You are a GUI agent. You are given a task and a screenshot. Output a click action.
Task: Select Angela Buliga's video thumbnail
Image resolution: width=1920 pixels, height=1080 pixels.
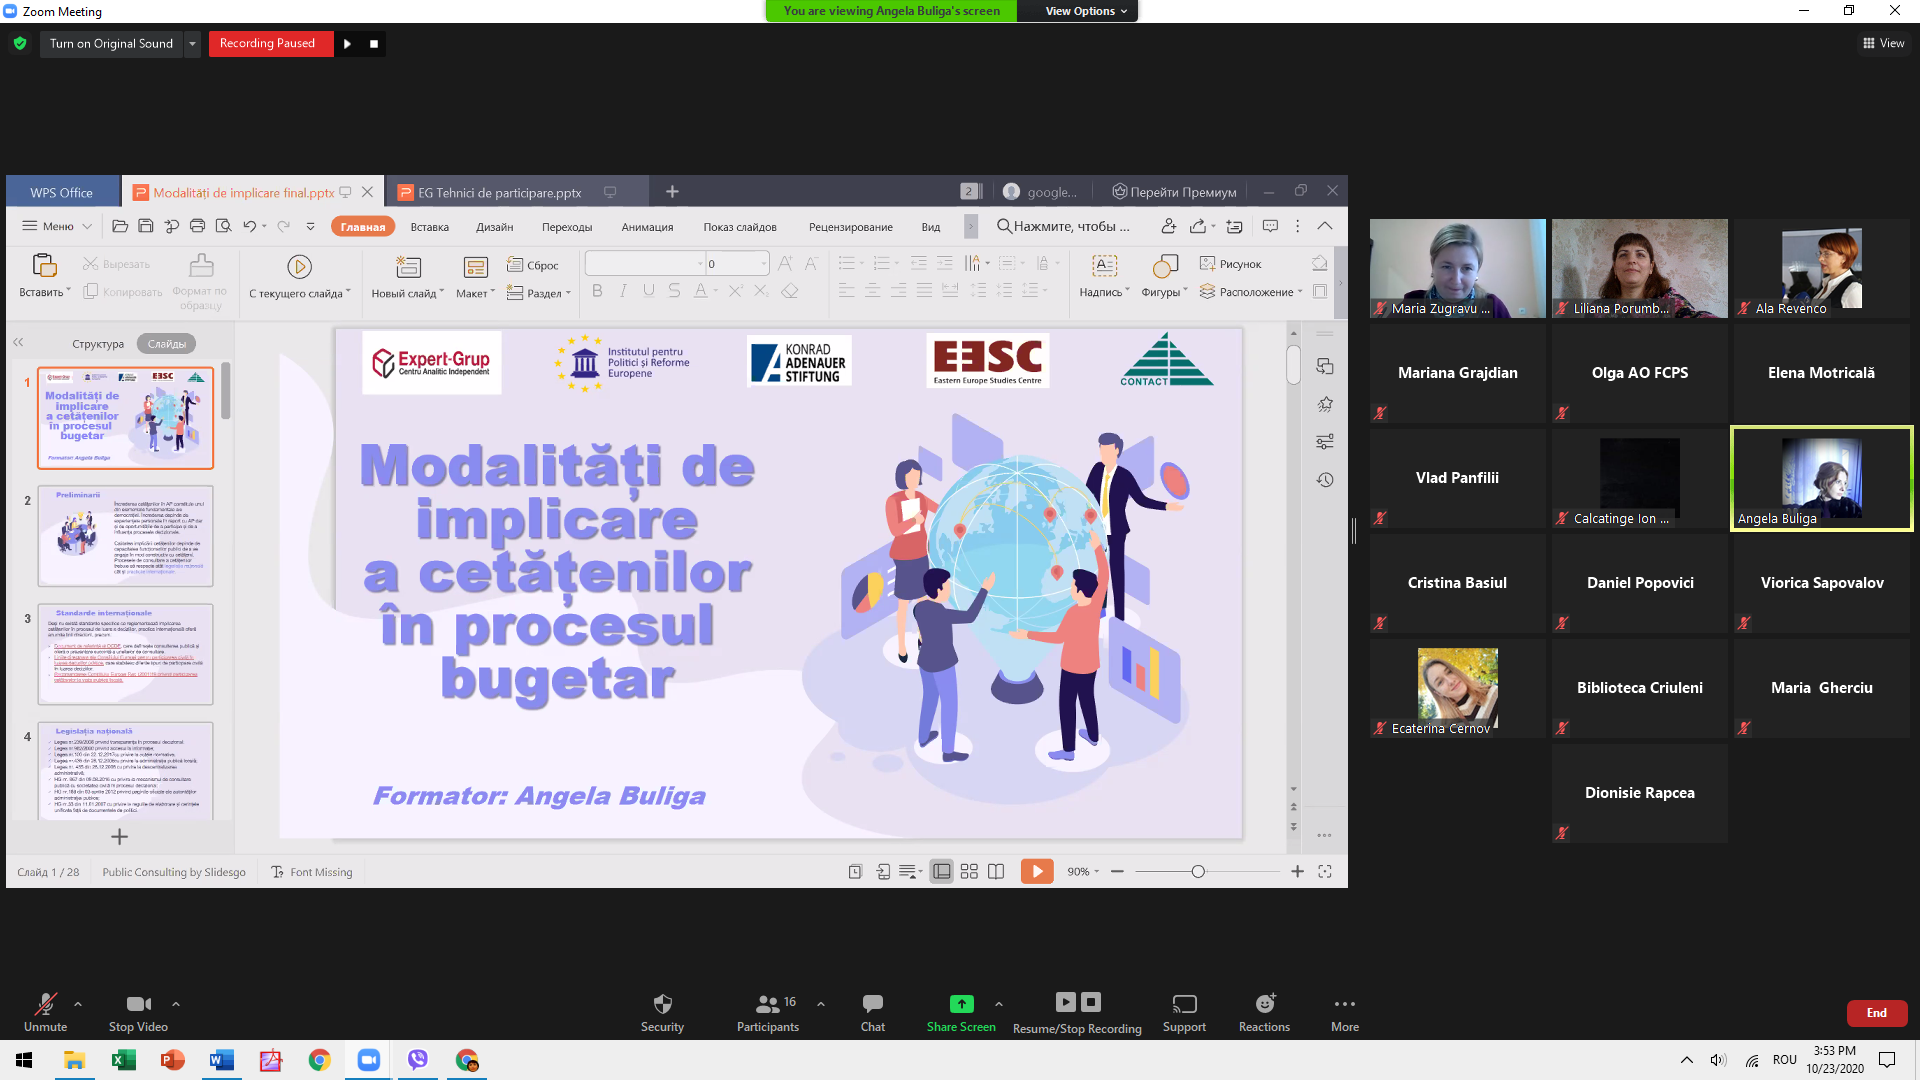click(x=1821, y=478)
